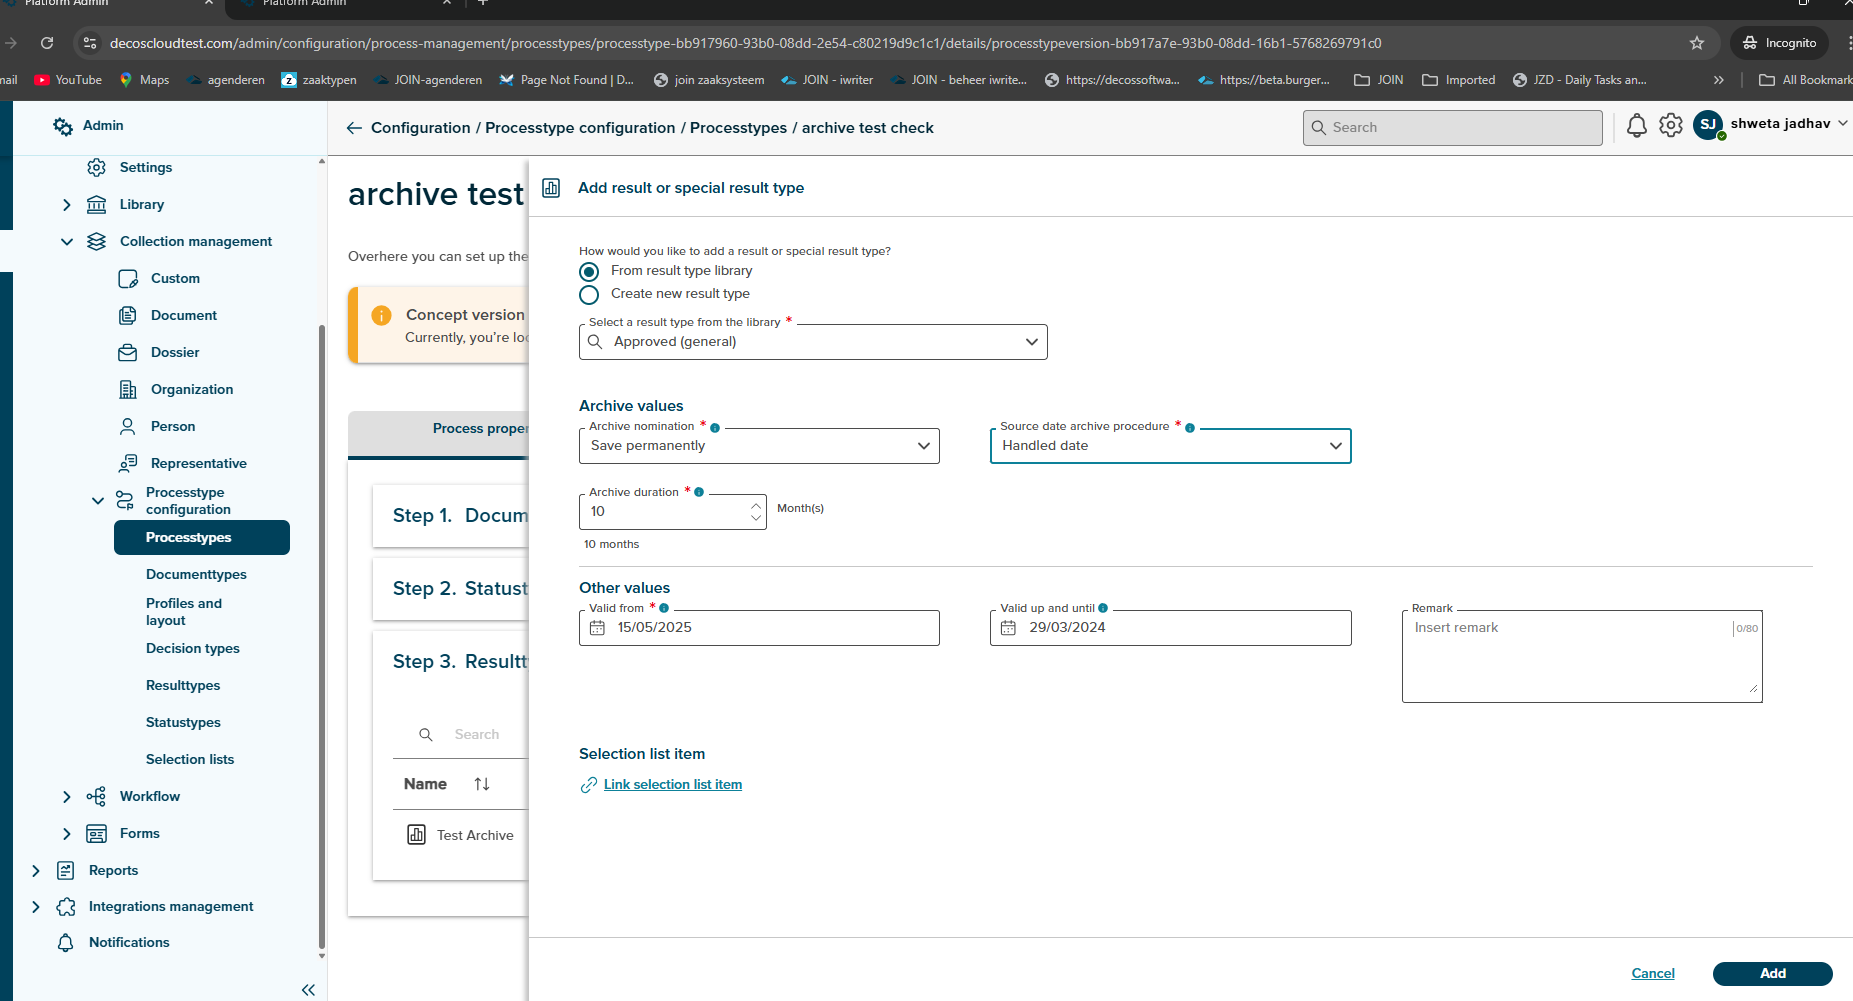
Task: Open the result type library dropdown
Action: click(x=813, y=342)
